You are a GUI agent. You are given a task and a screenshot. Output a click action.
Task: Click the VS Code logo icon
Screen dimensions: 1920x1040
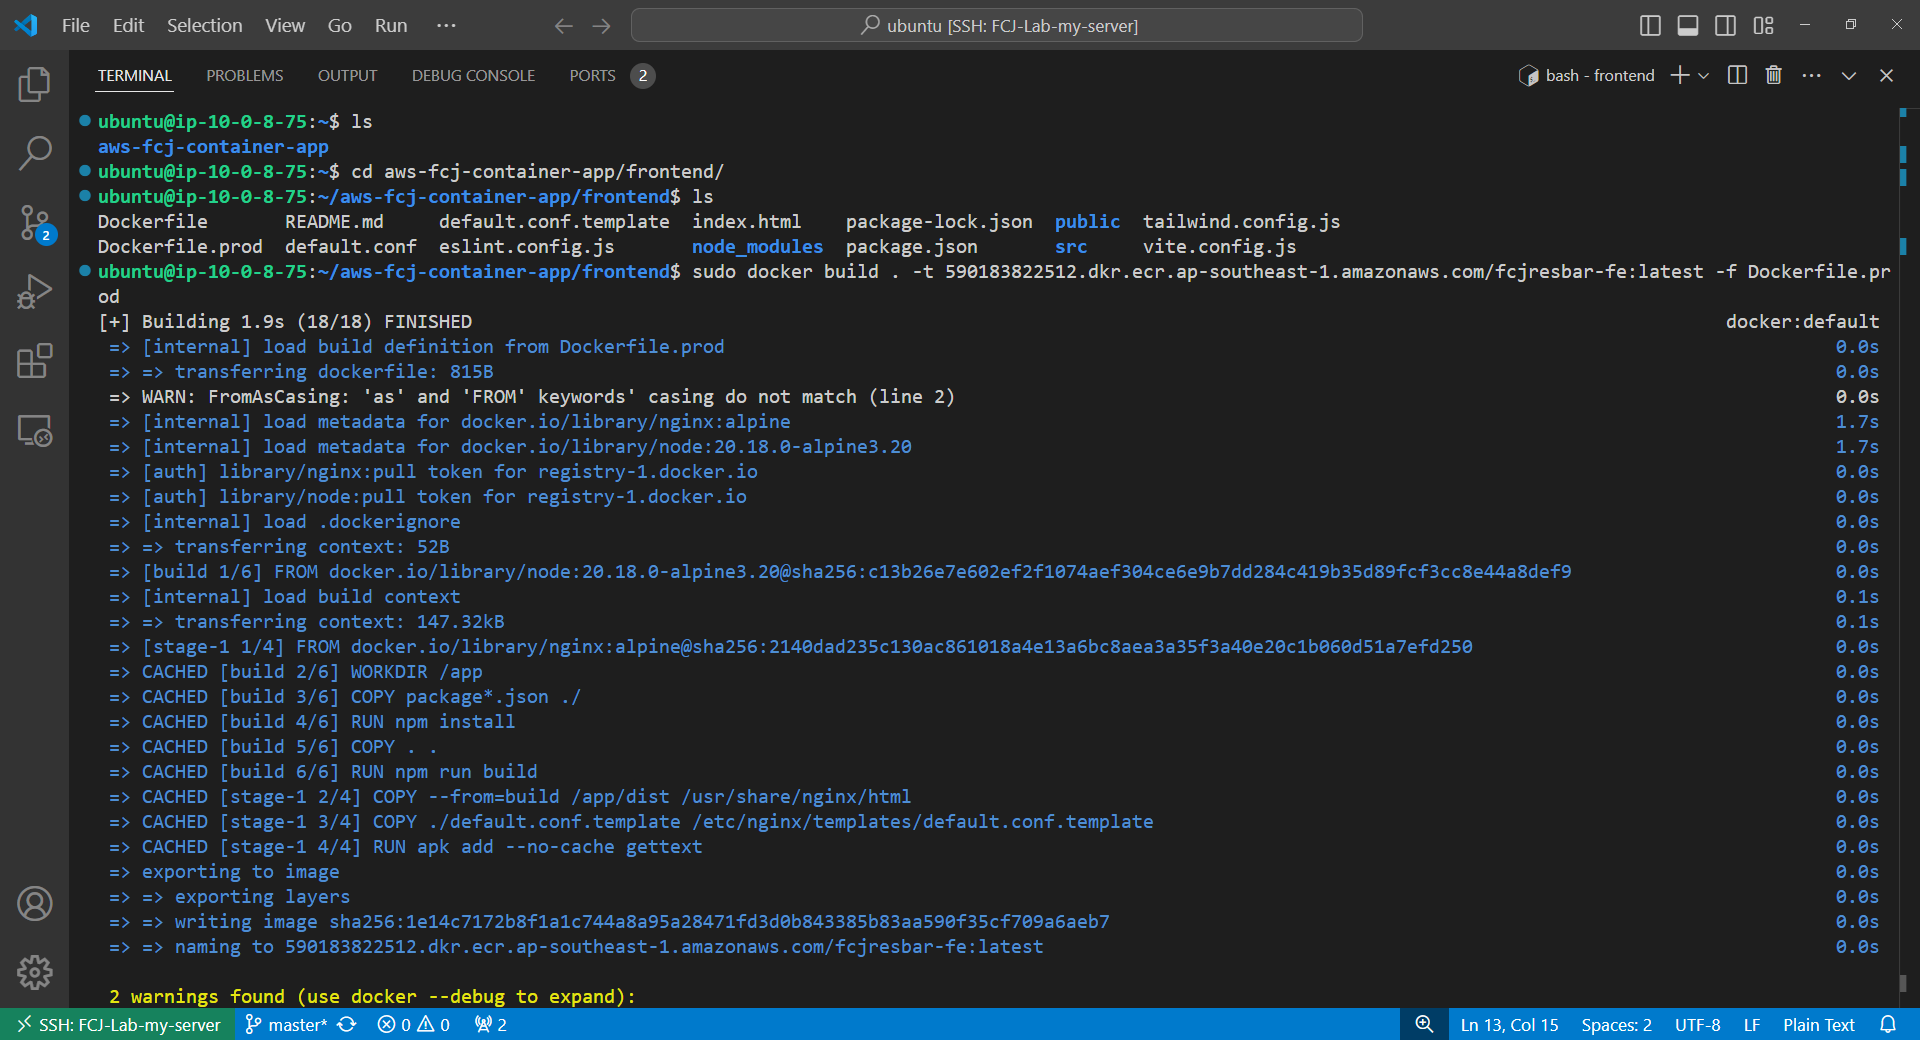point(26,25)
